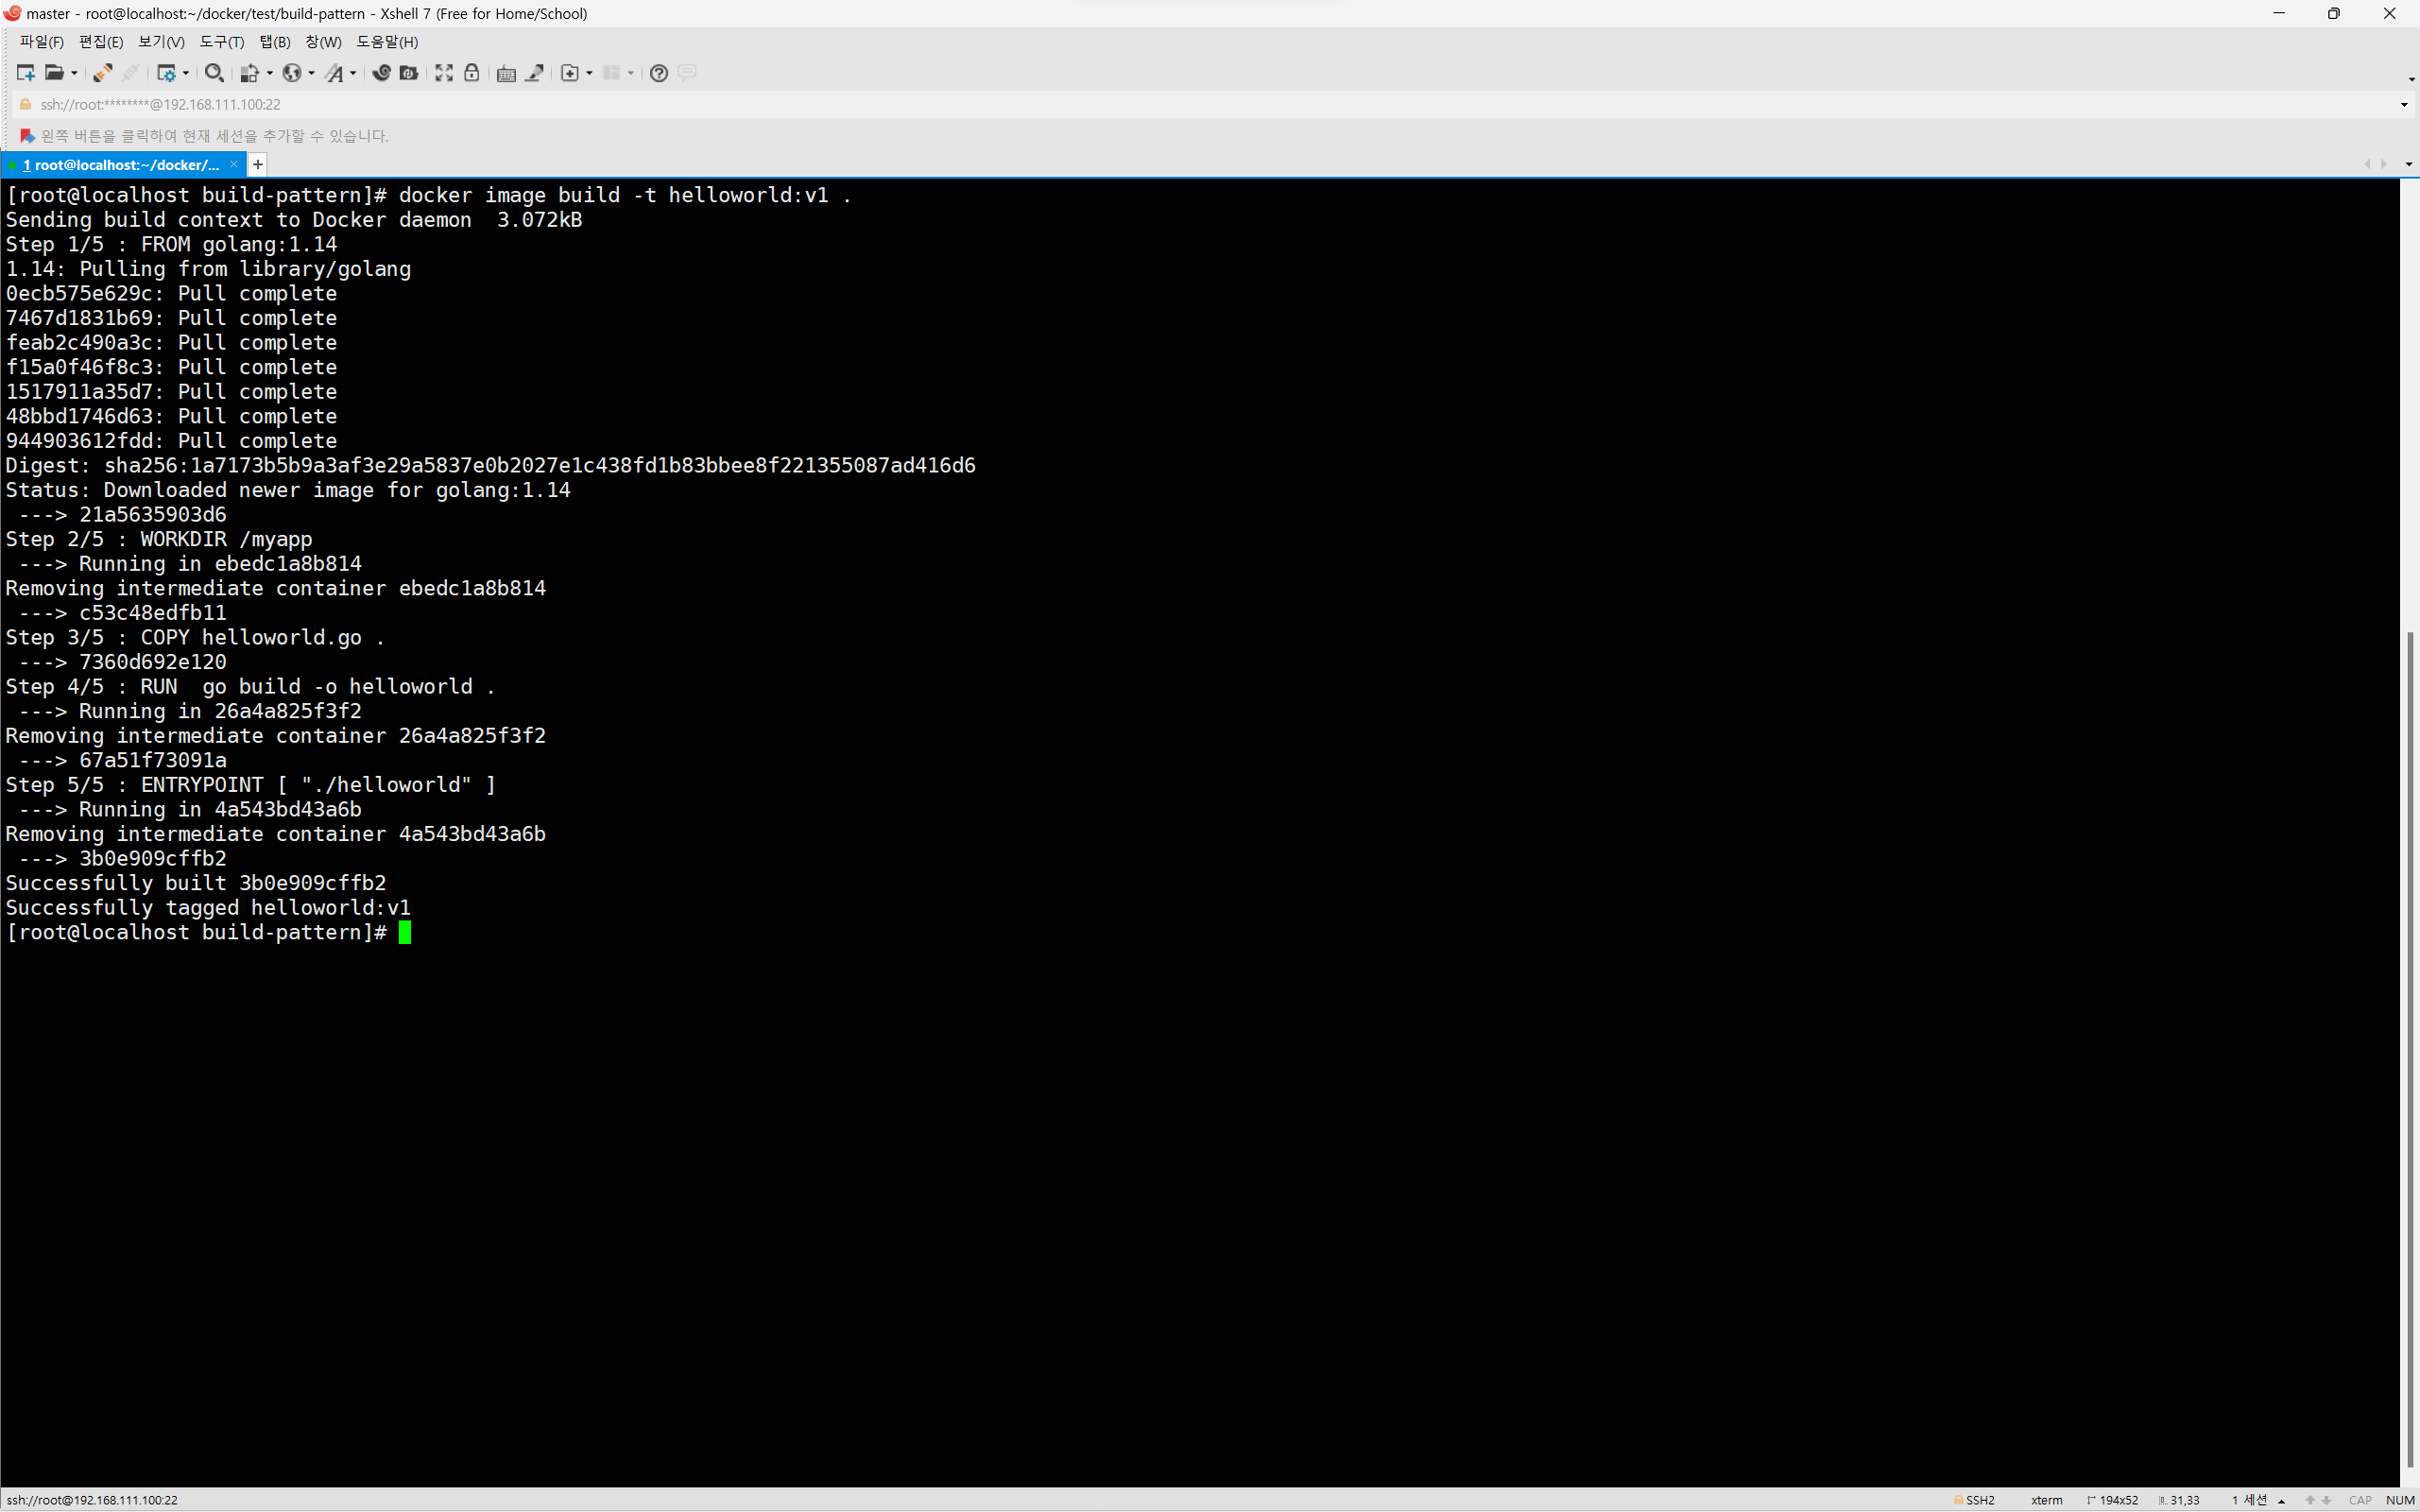Open the Find magnifier tool
The image size is (2420, 1512).
(213, 73)
